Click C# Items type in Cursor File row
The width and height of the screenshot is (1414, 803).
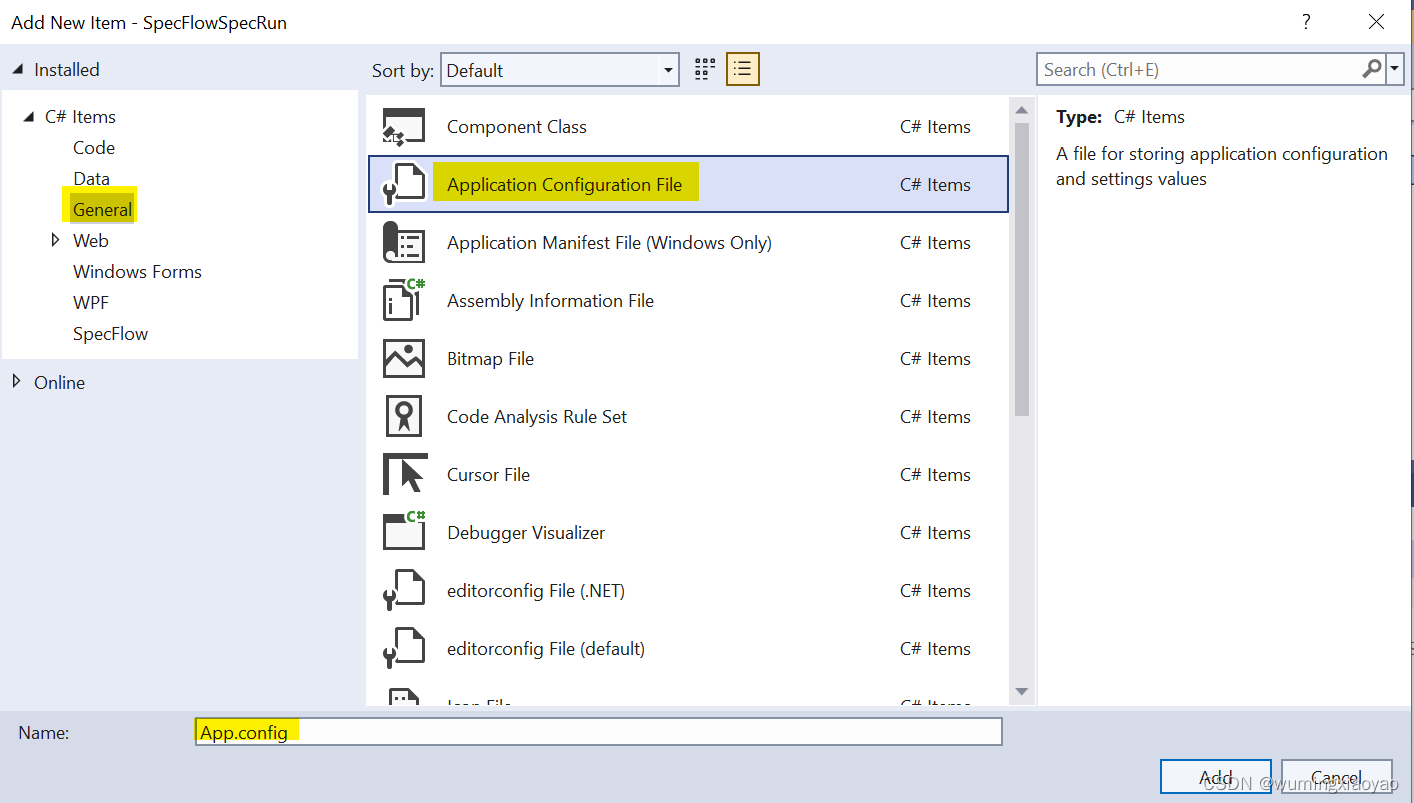[x=935, y=475]
